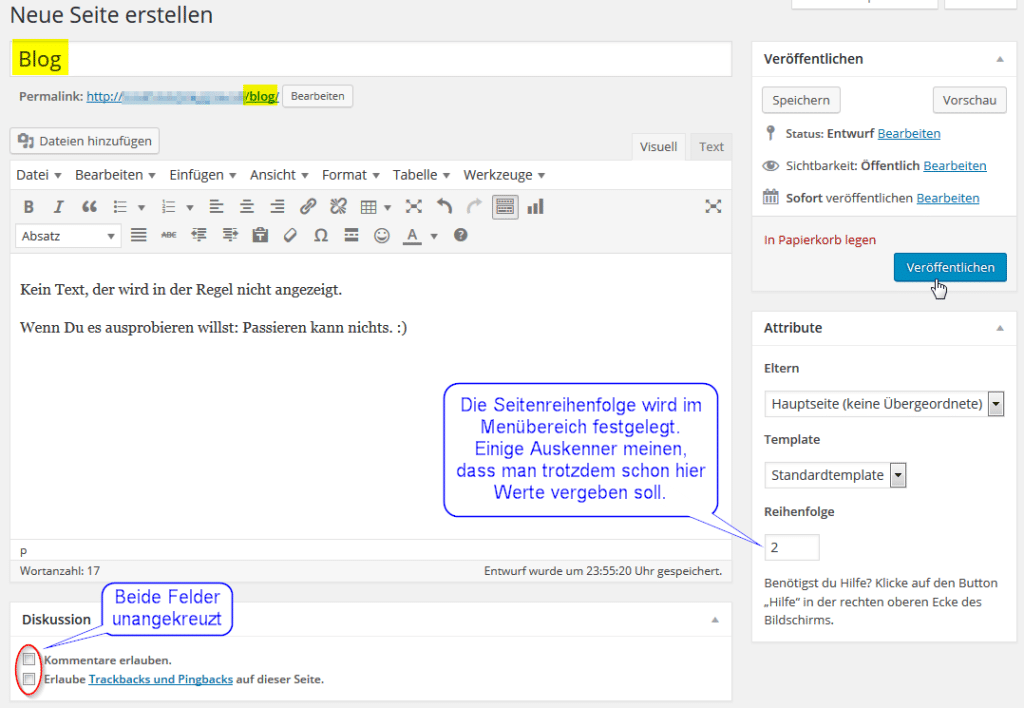Undo the last editing change
The image size is (1024, 708).
pyautogui.click(x=446, y=207)
